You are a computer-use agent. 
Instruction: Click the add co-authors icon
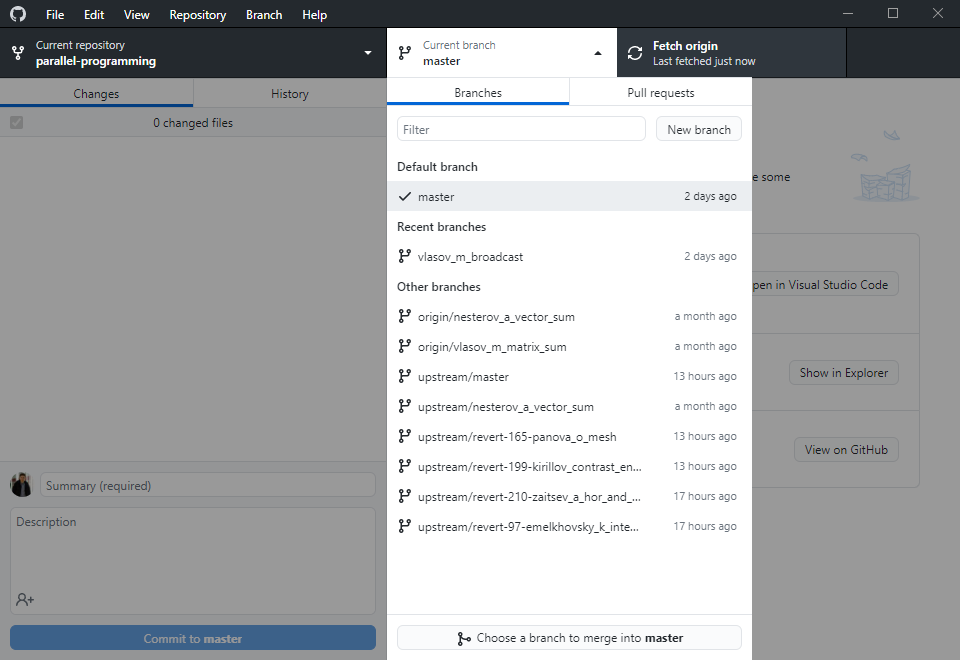(x=25, y=599)
